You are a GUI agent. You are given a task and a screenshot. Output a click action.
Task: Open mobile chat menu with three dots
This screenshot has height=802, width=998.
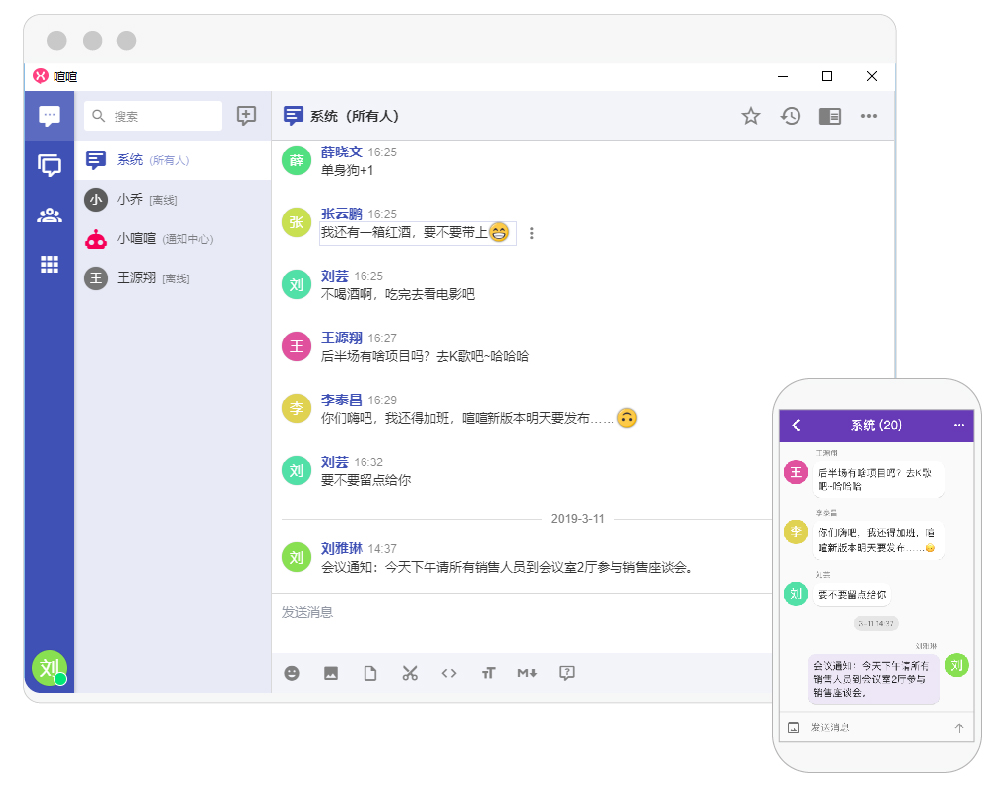959,425
